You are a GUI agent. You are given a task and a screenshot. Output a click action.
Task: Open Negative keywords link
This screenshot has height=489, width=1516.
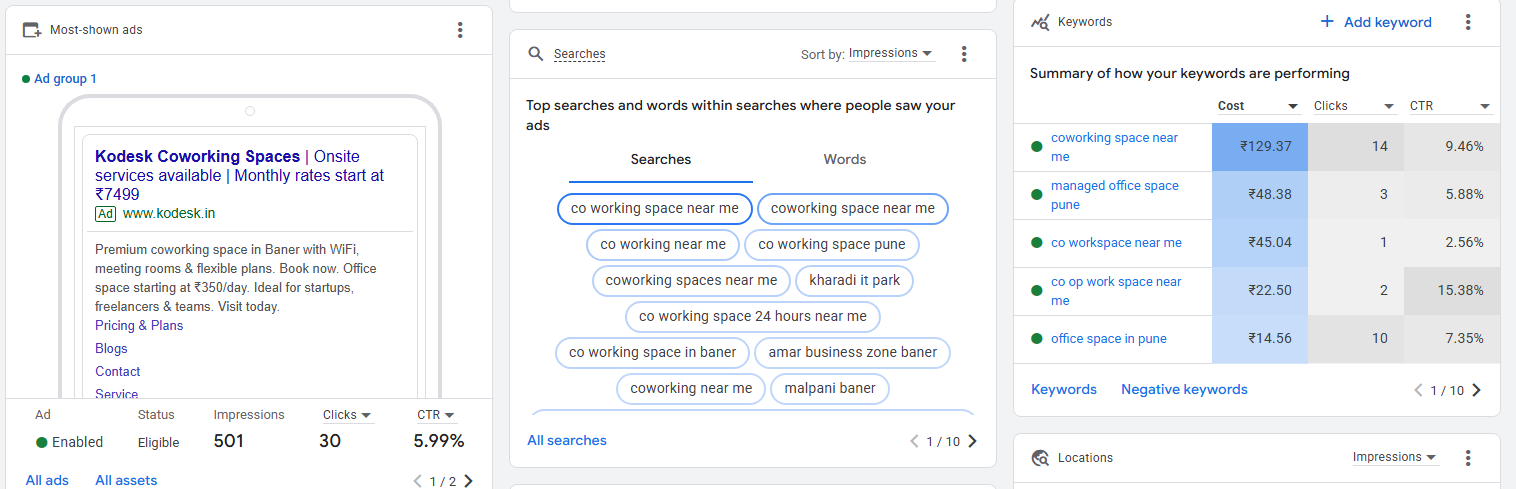coord(1184,390)
